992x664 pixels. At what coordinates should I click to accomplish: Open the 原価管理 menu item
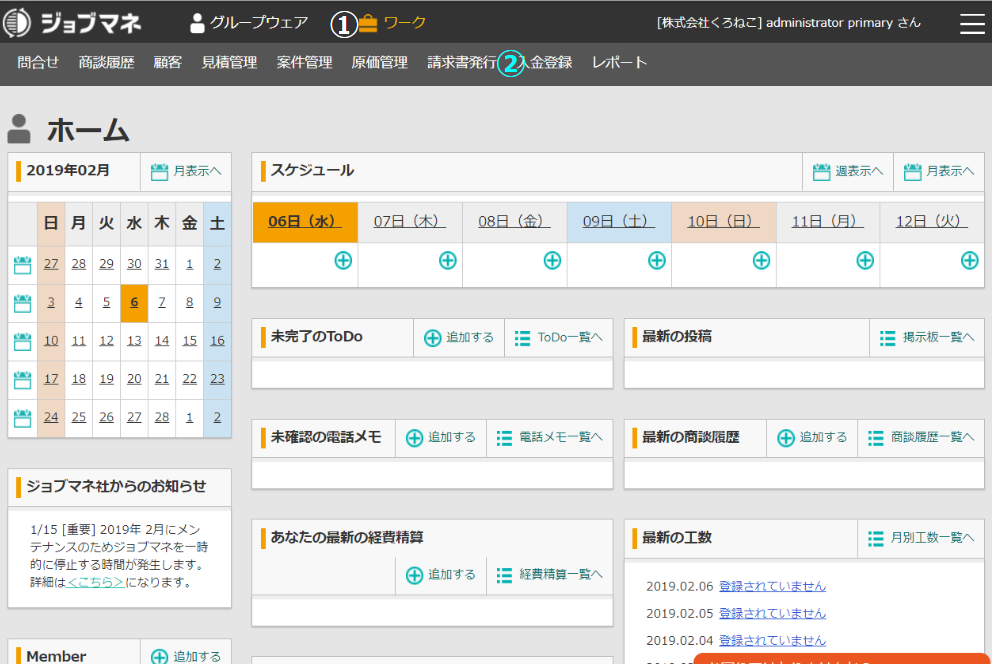pyautogui.click(x=380, y=62)
